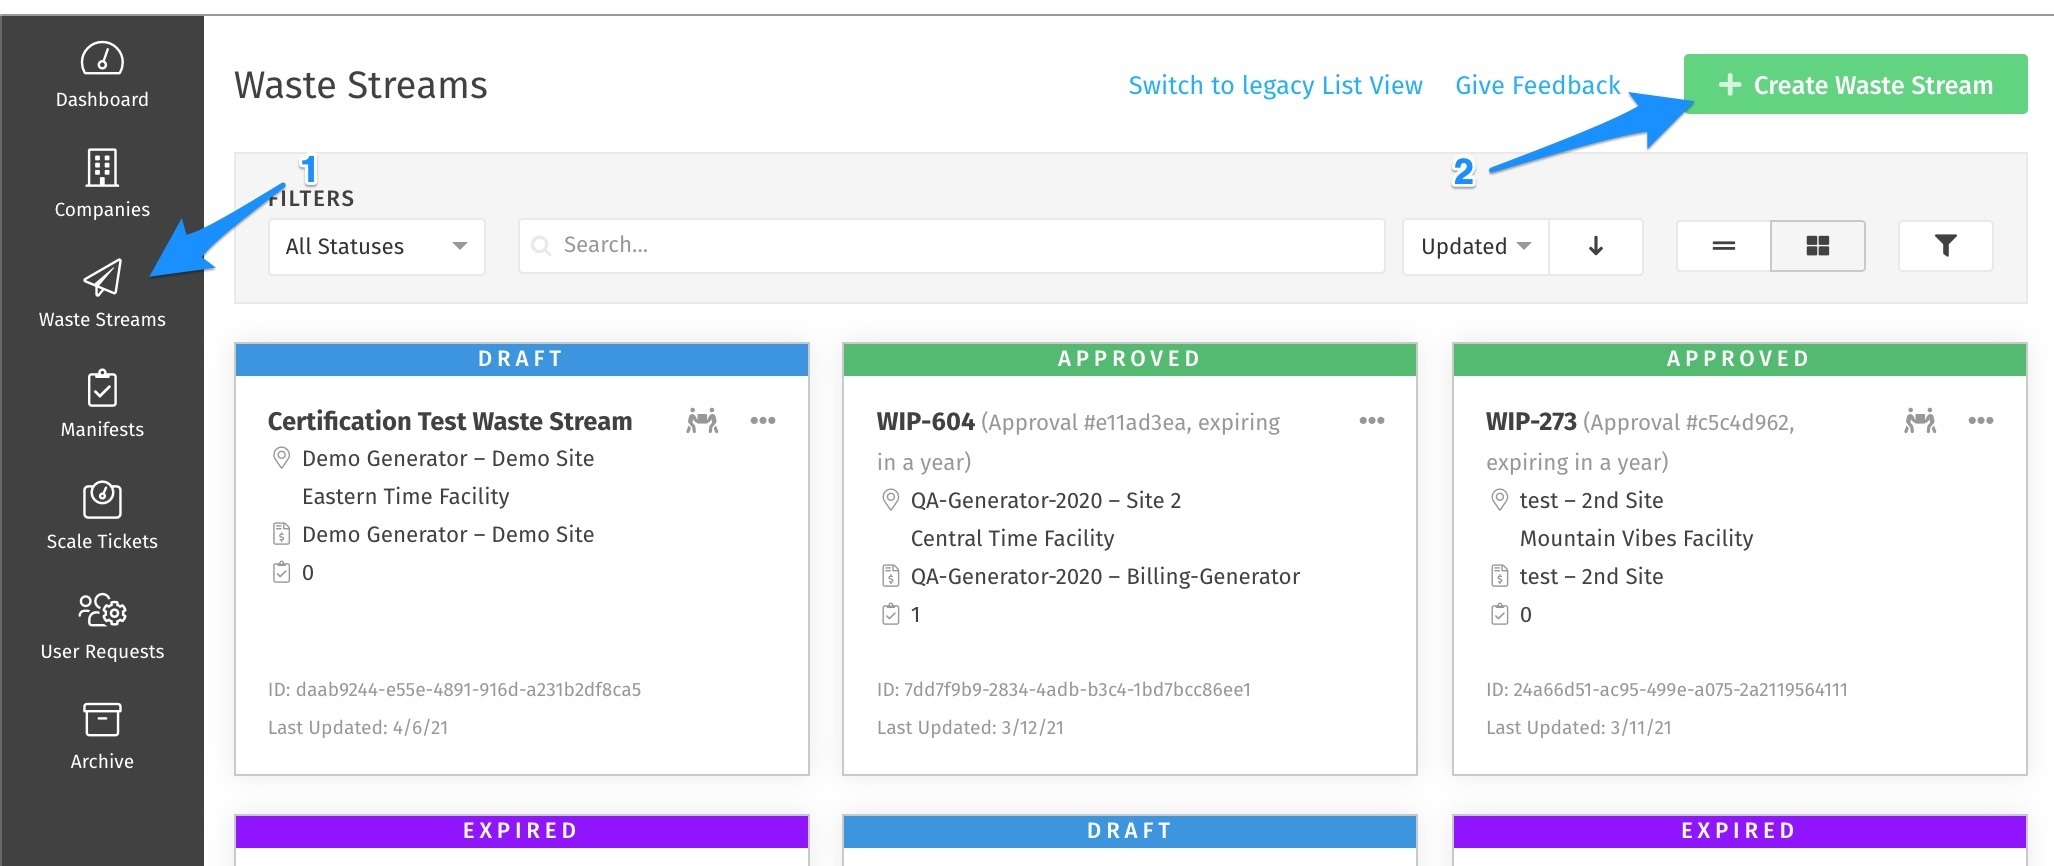Open the funnel filter options
The image size is (2054, 866).
[x=1945, y=246]
